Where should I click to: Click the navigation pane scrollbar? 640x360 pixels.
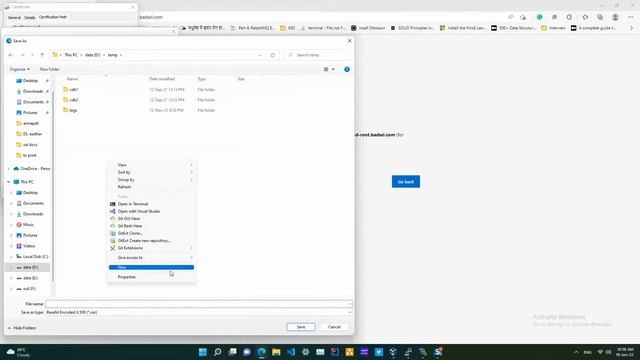tap(53, 186)
